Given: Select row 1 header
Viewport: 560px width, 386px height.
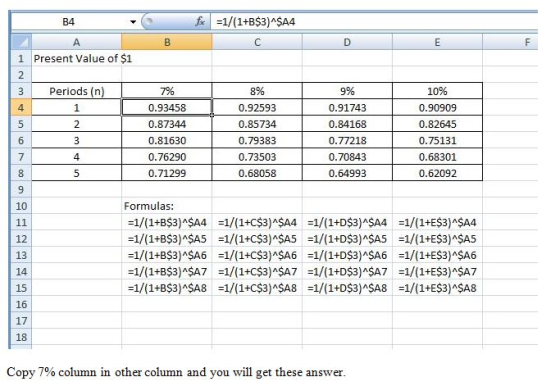Looking at the screenshot, I should point(21,58).
